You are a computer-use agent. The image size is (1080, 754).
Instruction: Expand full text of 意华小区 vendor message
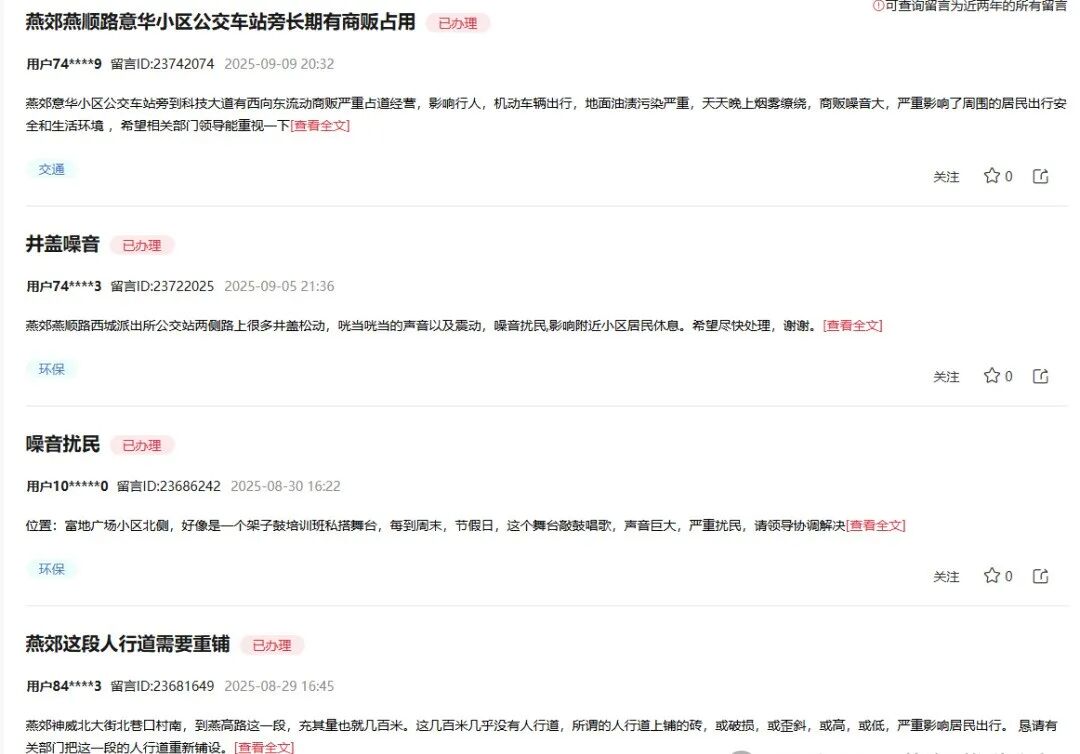tap(320, 126)
